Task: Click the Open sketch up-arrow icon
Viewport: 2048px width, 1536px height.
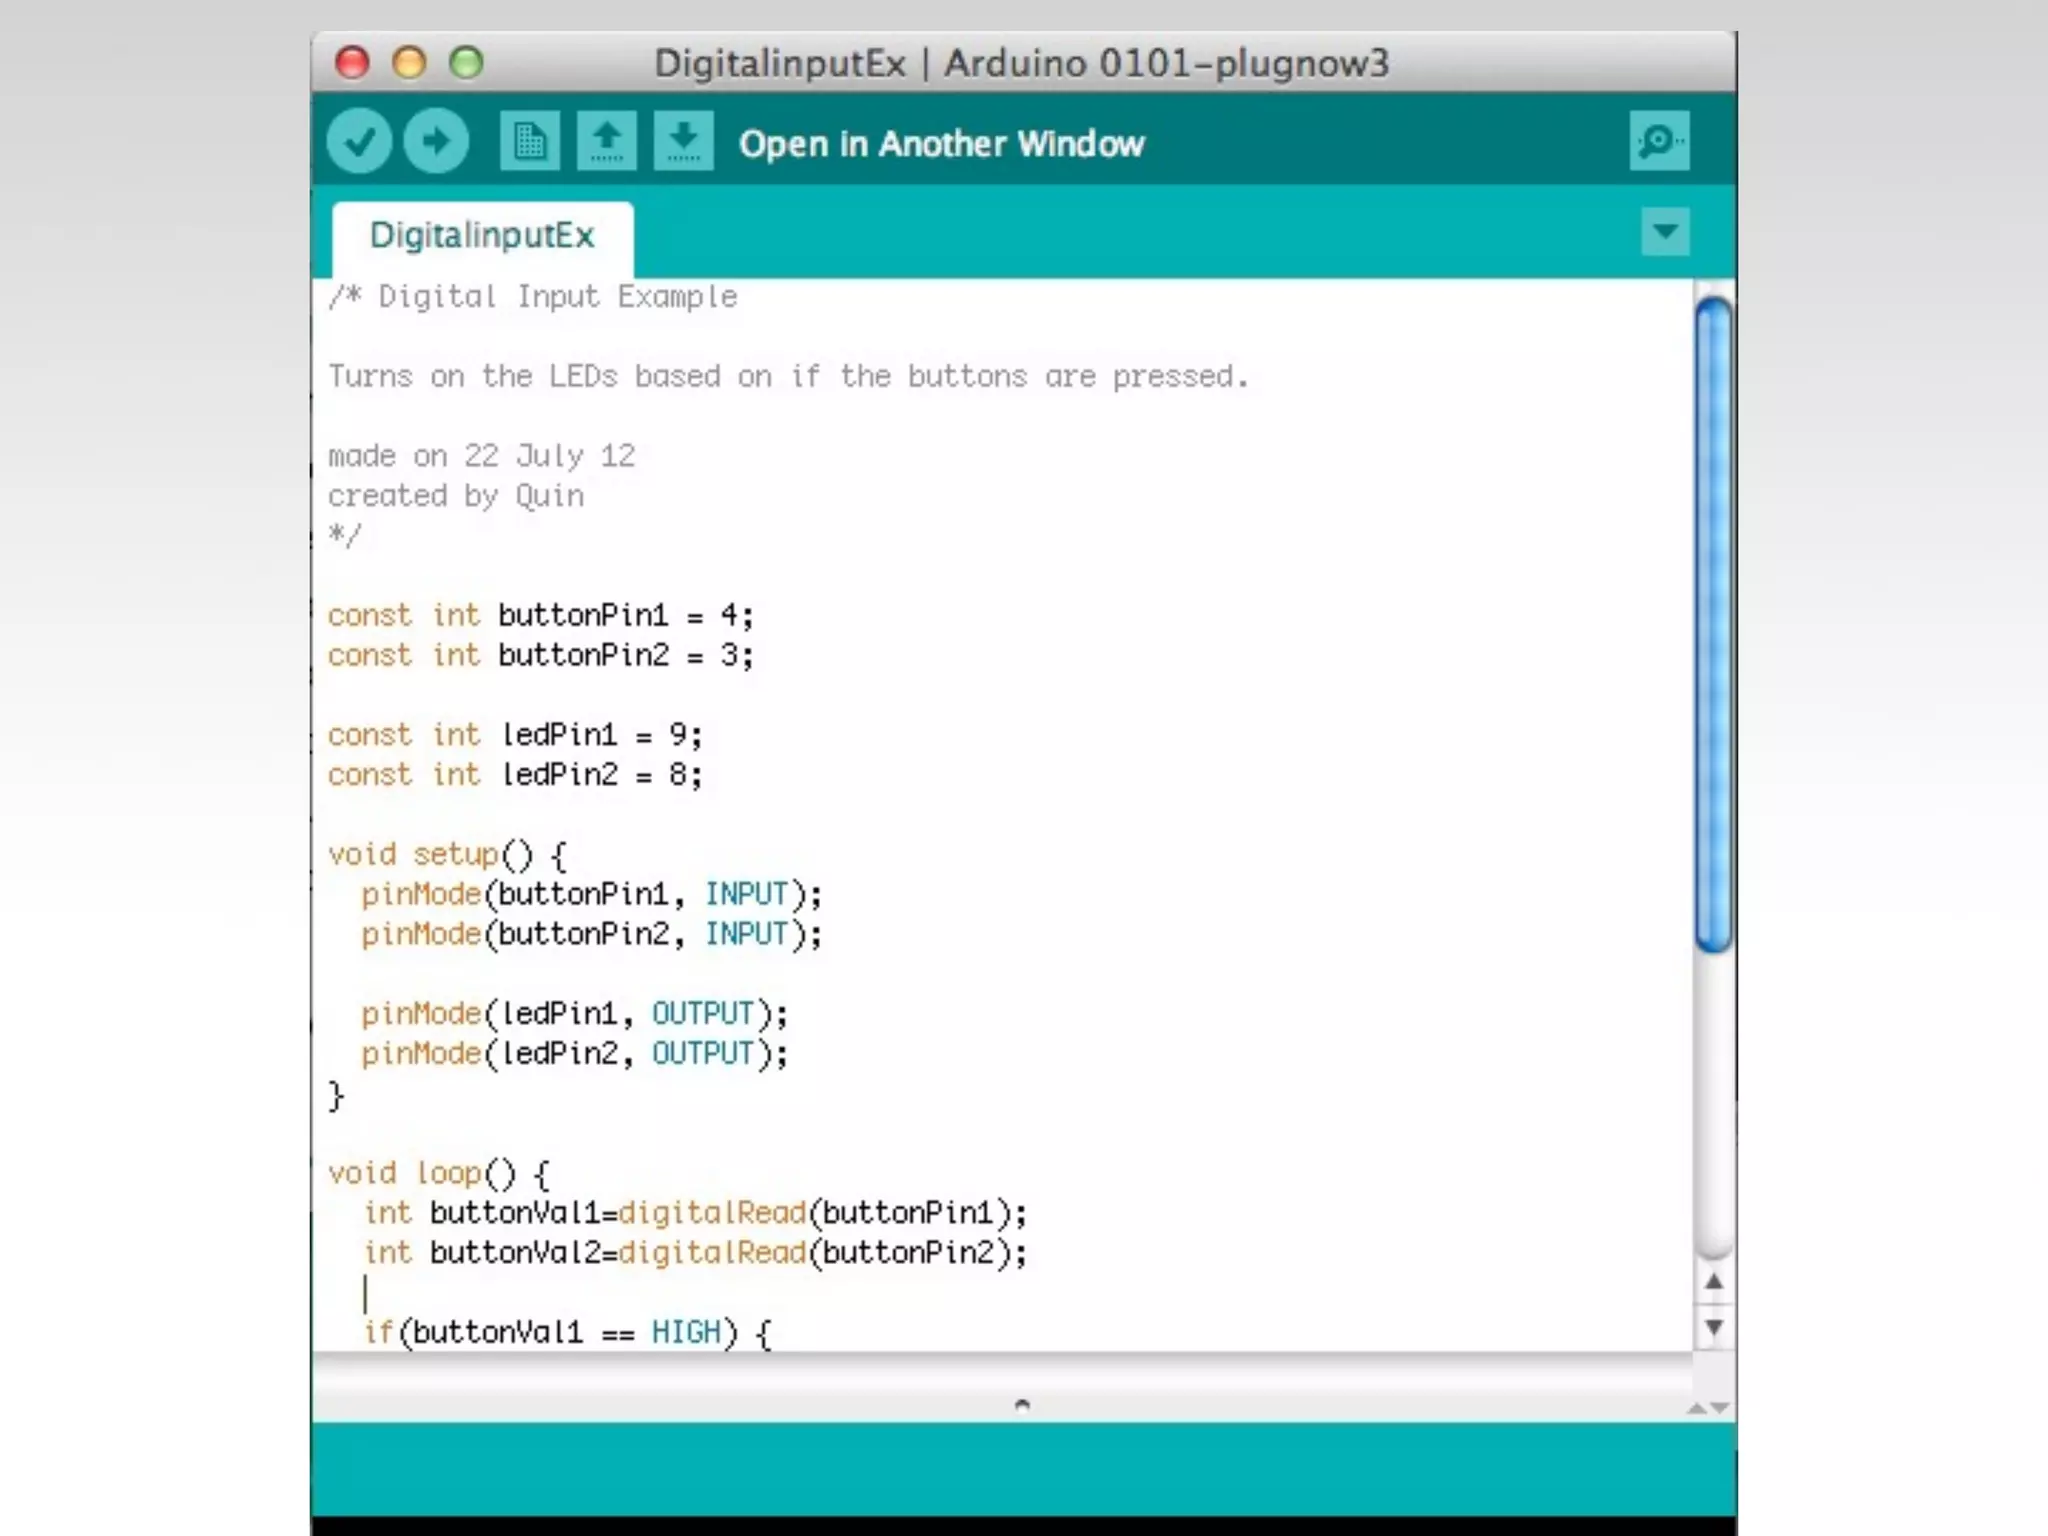Action: [606, 142]
